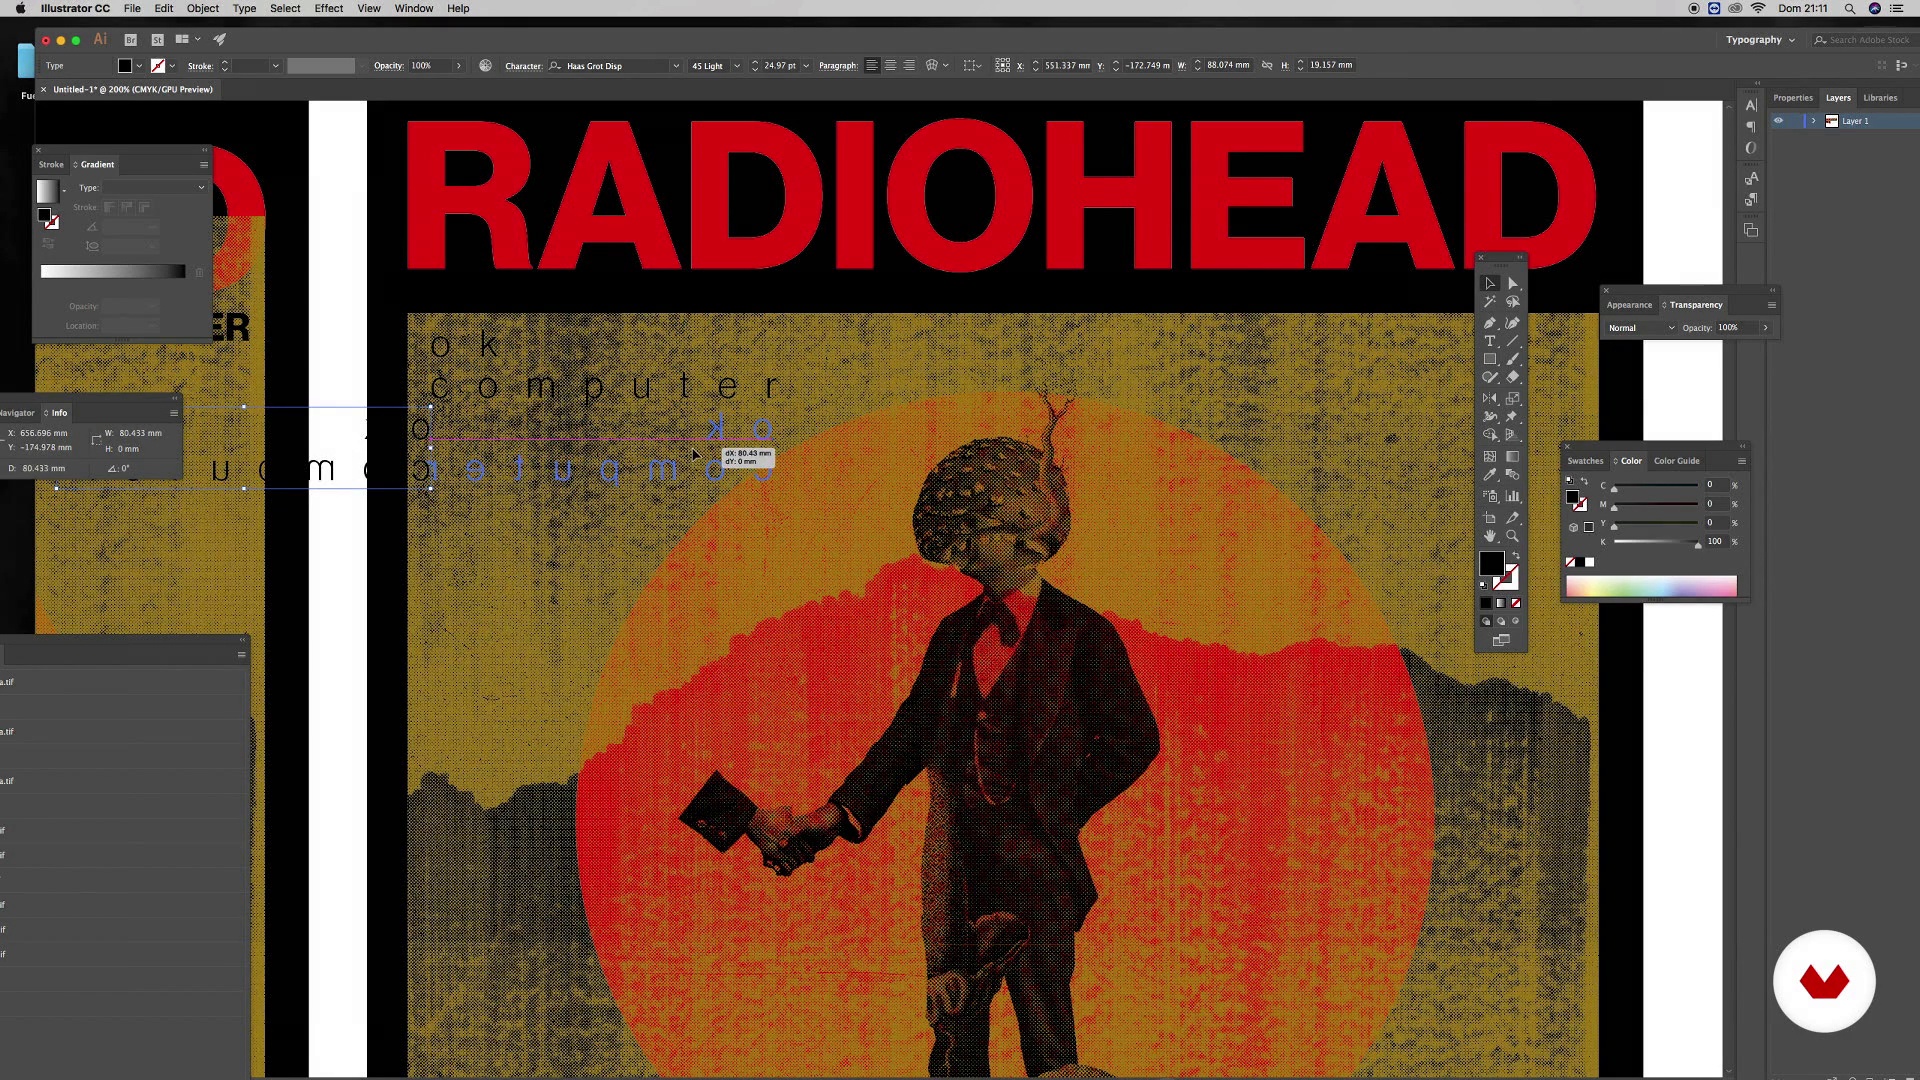Screen dimensions: 1920x1080
Task: Open the 45 Light font style dropdown
Action: [x=737, y=66]
